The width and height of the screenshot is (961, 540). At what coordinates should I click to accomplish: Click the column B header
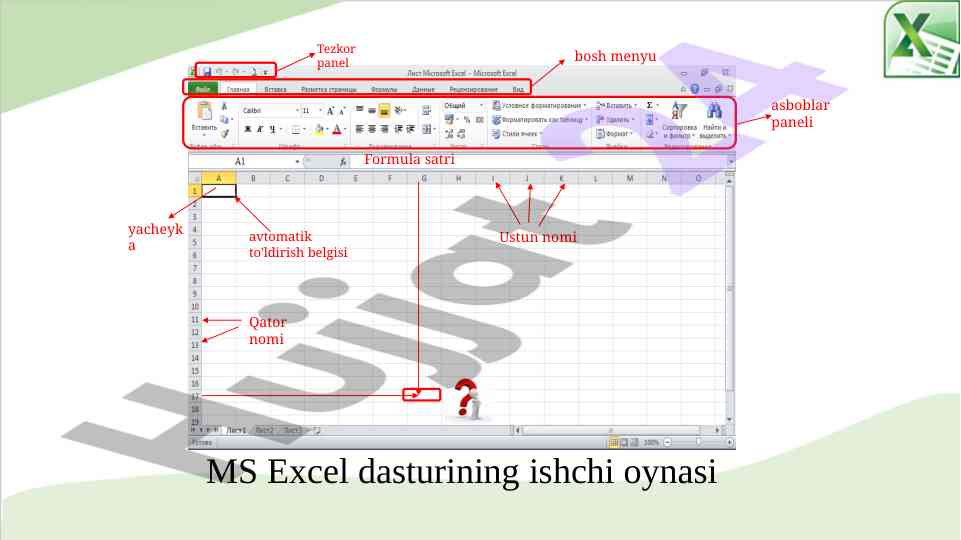coord(253,178)
